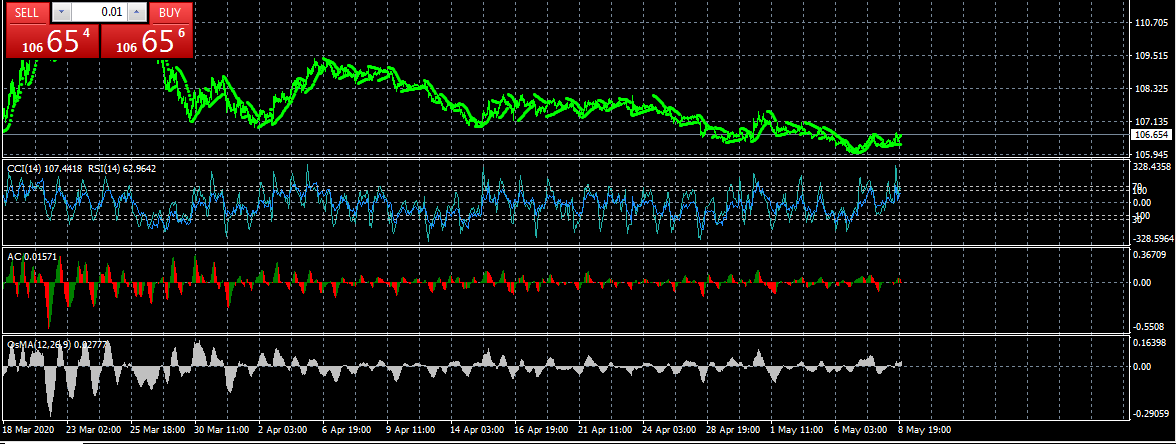
Task: Click the 0.16398 OsMA scale value
Action: point(1151,343)
